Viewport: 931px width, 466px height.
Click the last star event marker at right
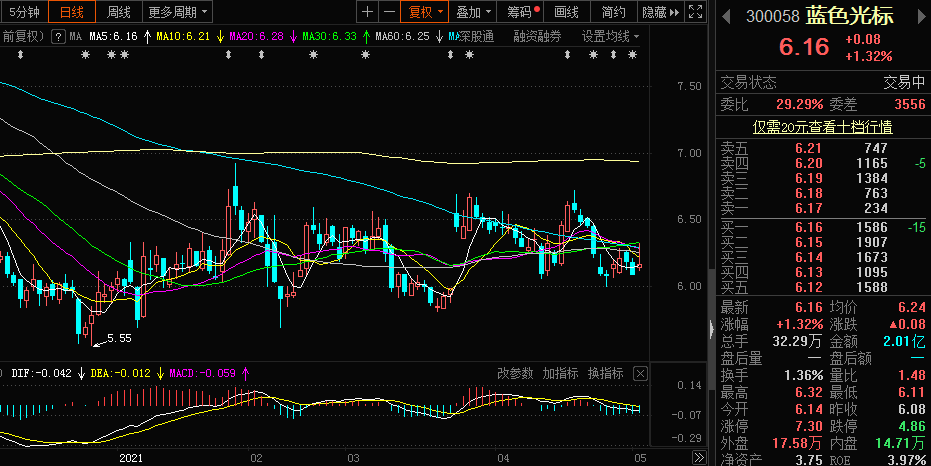632,55
